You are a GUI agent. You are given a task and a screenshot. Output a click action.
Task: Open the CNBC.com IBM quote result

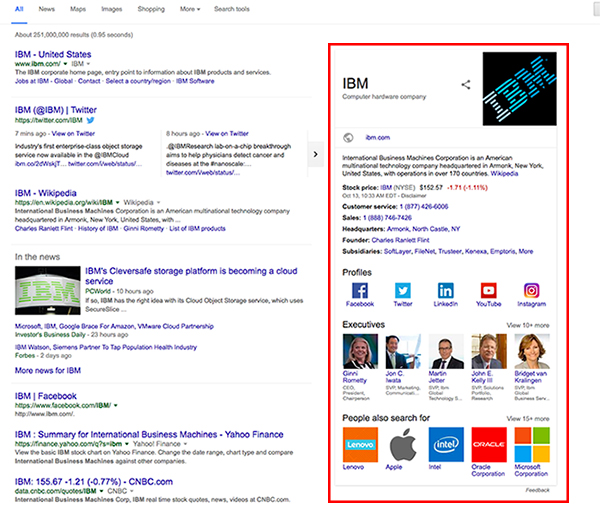pyautogui.click(x=94, y=482)
